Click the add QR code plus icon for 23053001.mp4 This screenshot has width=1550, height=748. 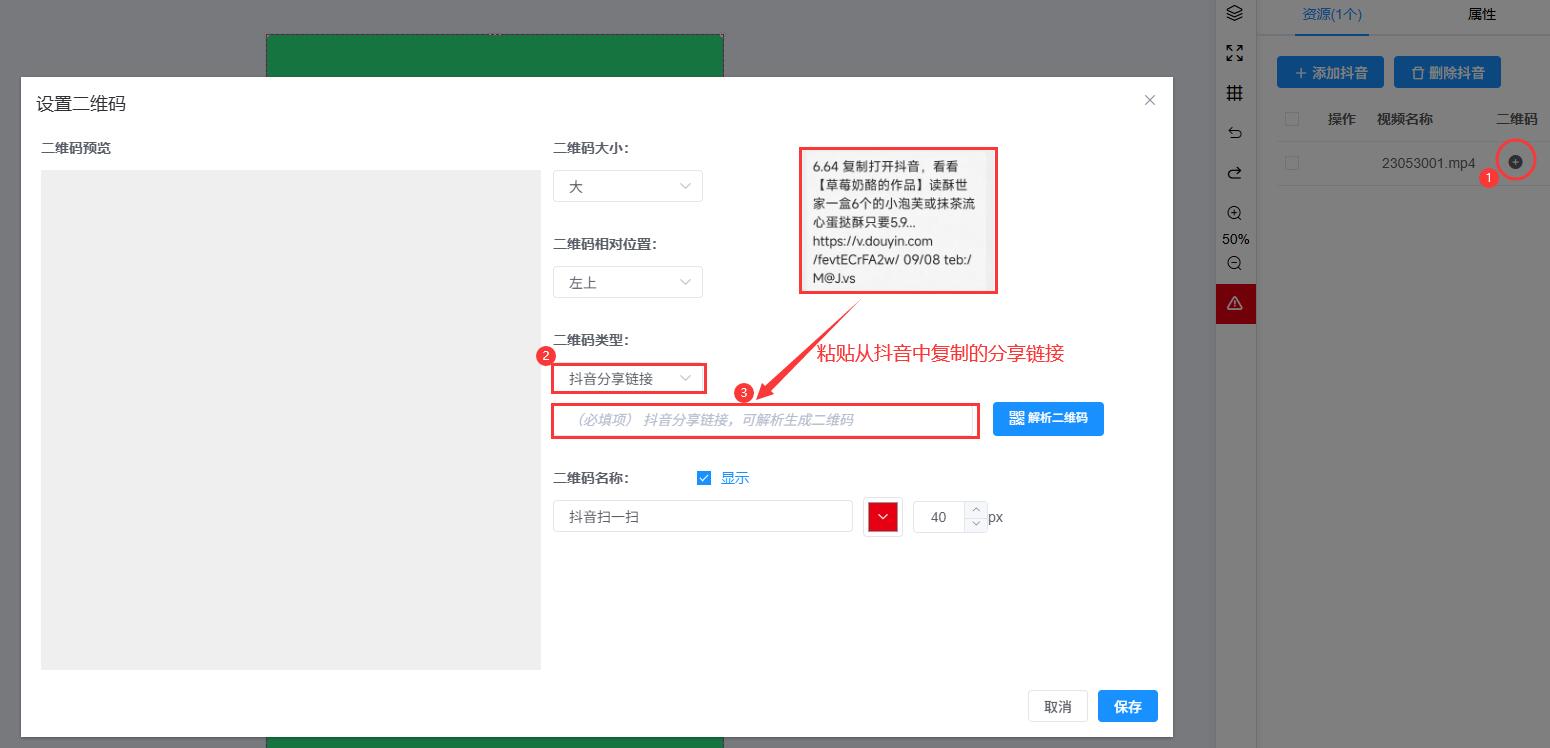coord(1515,162)
